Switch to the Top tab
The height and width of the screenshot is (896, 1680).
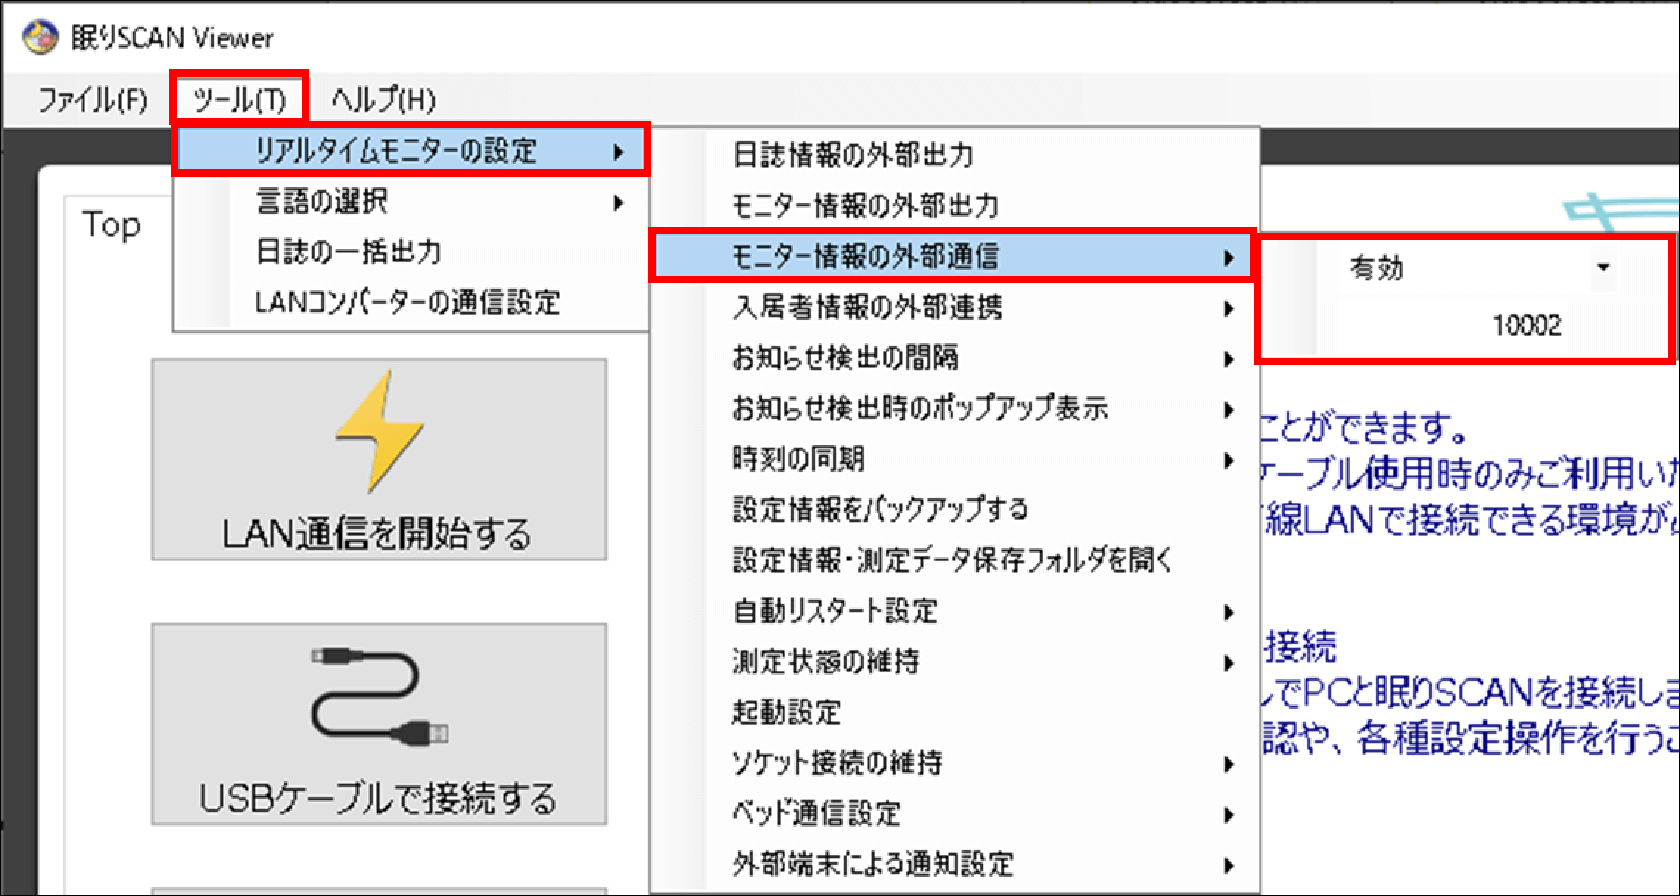111,225
